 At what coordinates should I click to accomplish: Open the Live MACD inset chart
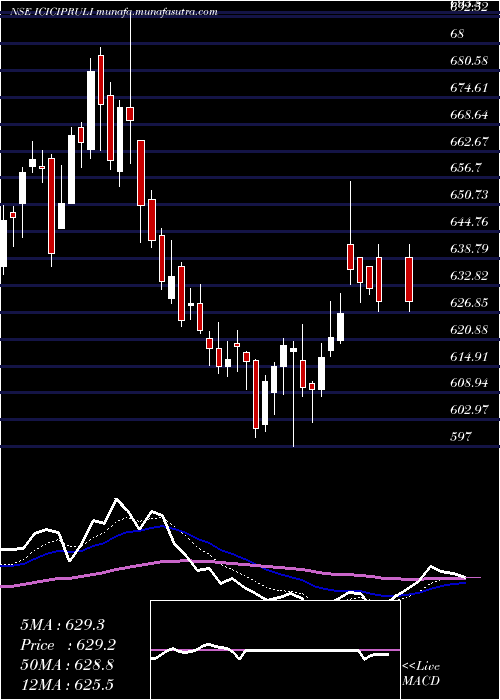[275, 650]
